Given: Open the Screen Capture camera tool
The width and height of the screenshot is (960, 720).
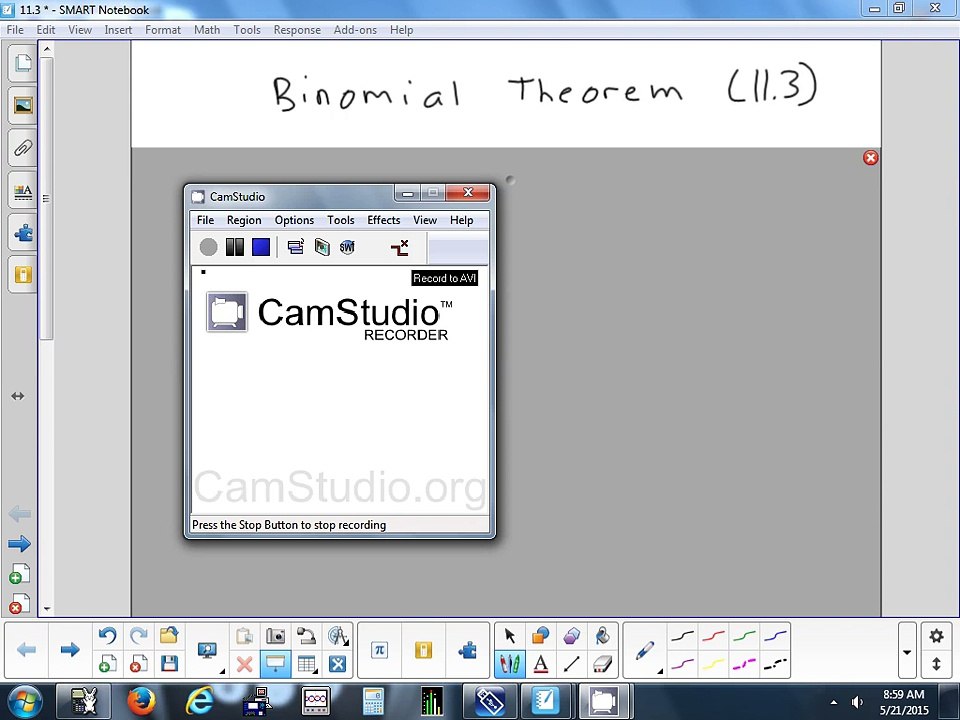Looking at the screenshot, I should [x=276, y=636].
